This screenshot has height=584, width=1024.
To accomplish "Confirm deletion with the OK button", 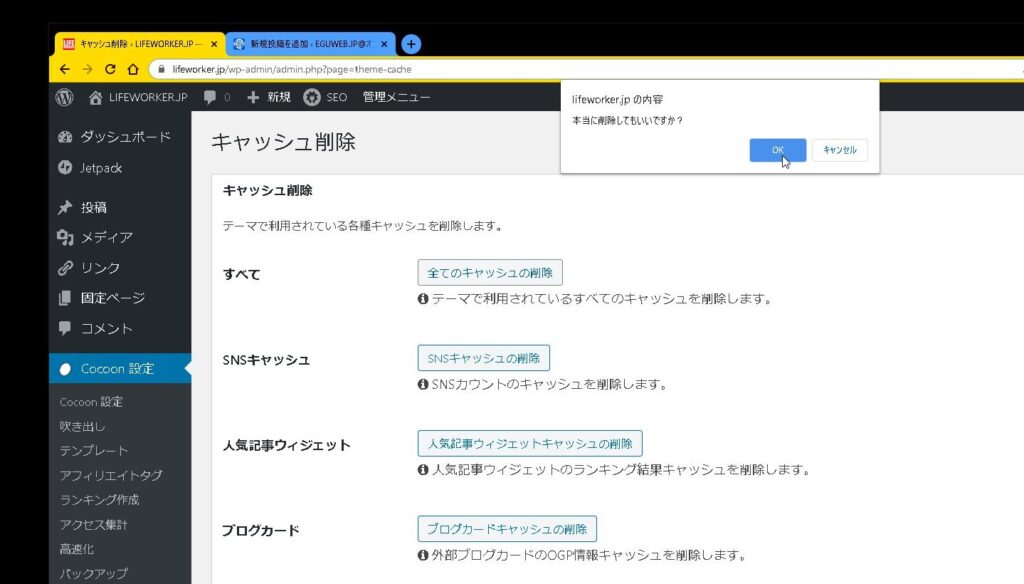I will [x=777, y=150].
